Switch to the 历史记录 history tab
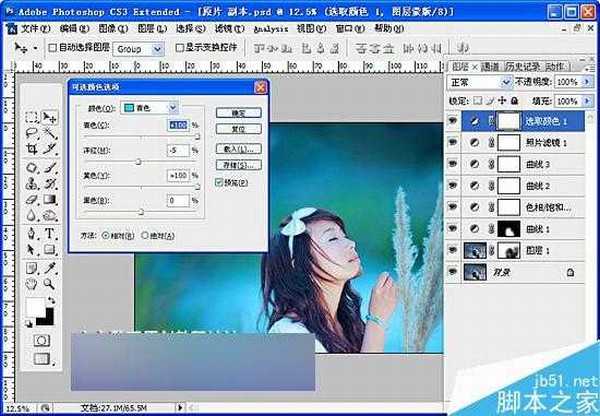Screen dimensions: 600x416 click(522, 67)
